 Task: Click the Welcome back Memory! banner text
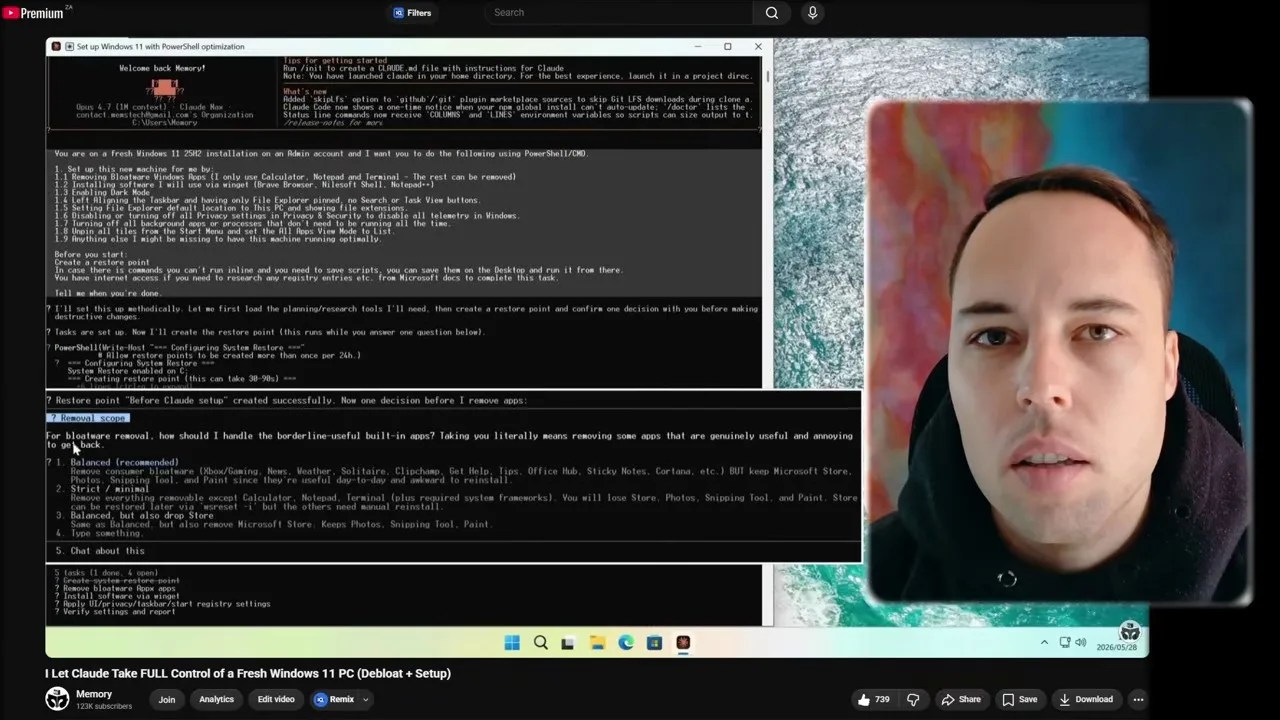click(162, 68)
